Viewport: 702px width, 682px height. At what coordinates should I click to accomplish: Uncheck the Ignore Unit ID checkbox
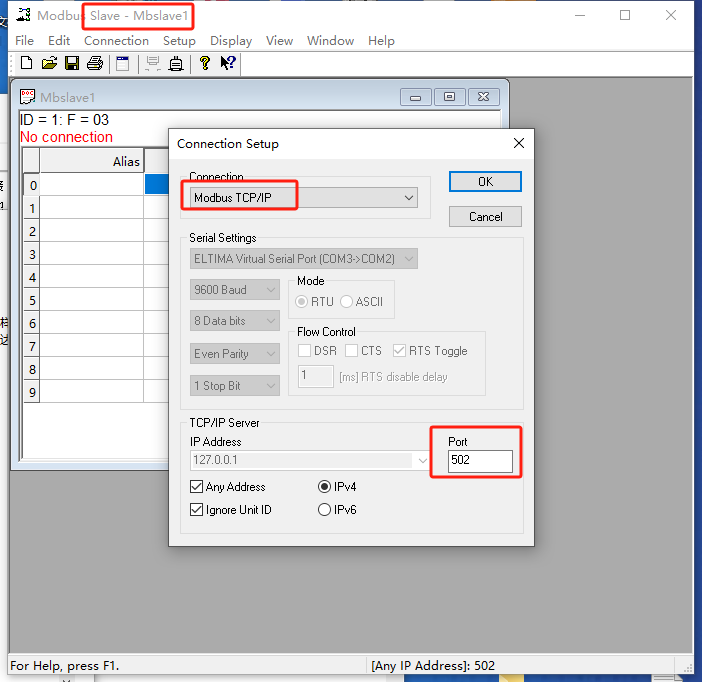pyautogui.click(x=197, y=510)
